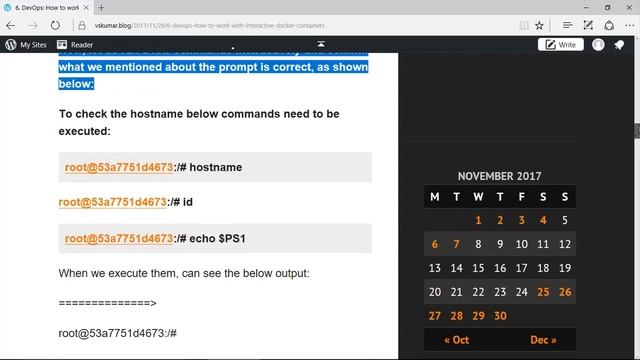The width and height of the screenshot is (640, 360).
Task: Open calendar posts for November 4
Action: pyautogui.click(x=543, y=220)
